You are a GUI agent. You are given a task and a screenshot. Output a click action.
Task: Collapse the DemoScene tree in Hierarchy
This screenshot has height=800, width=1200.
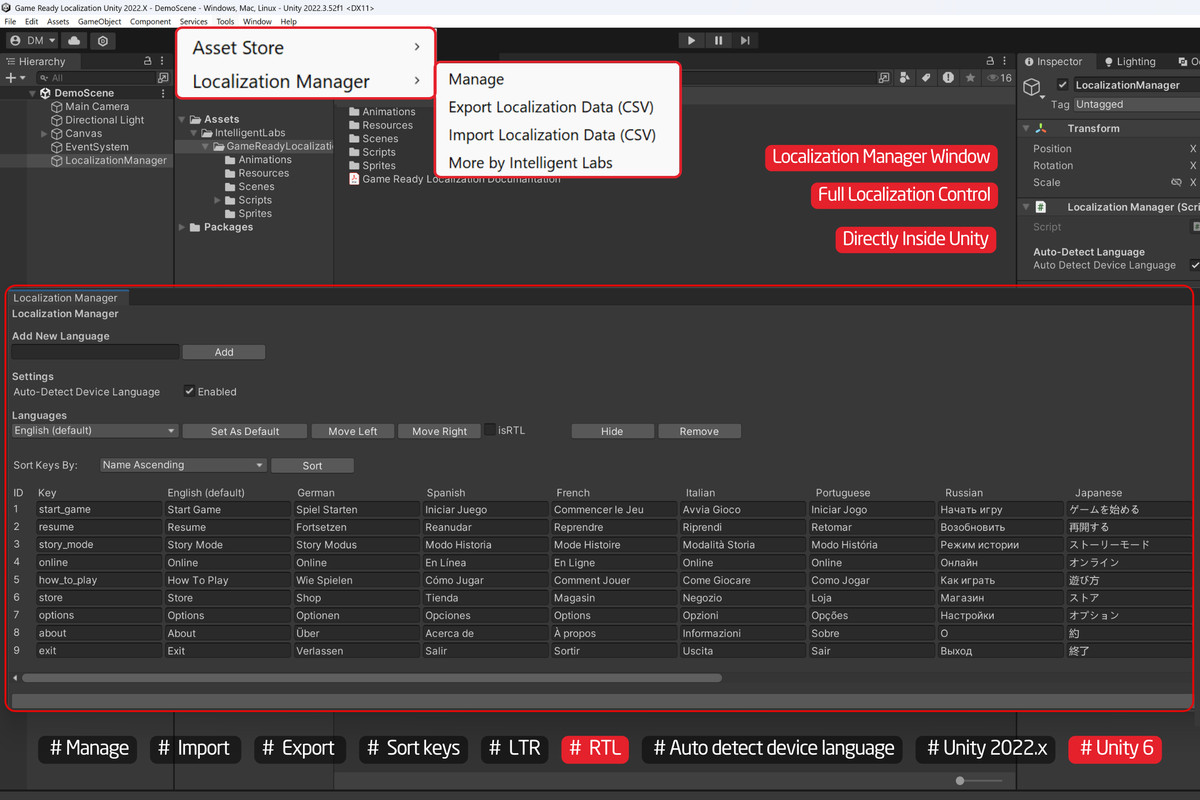(31, 93)
